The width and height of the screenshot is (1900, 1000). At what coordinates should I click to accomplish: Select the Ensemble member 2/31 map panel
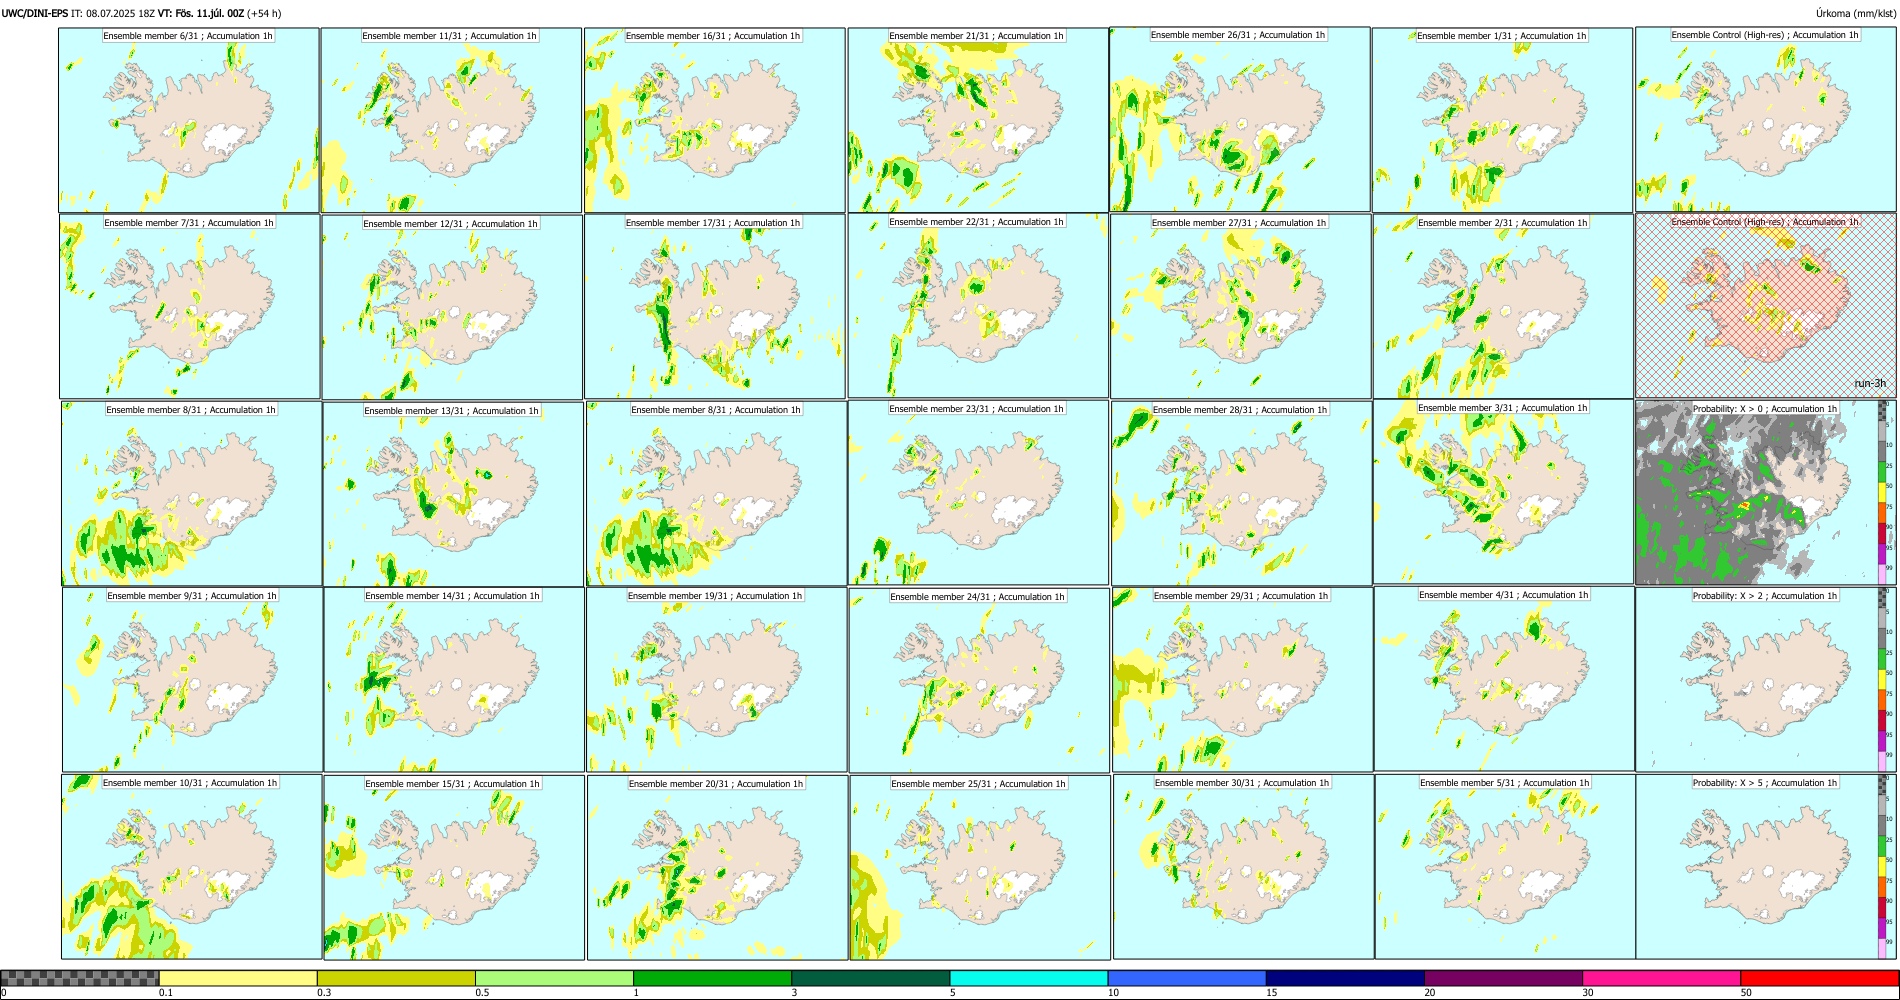click(x=1503, y=307)
